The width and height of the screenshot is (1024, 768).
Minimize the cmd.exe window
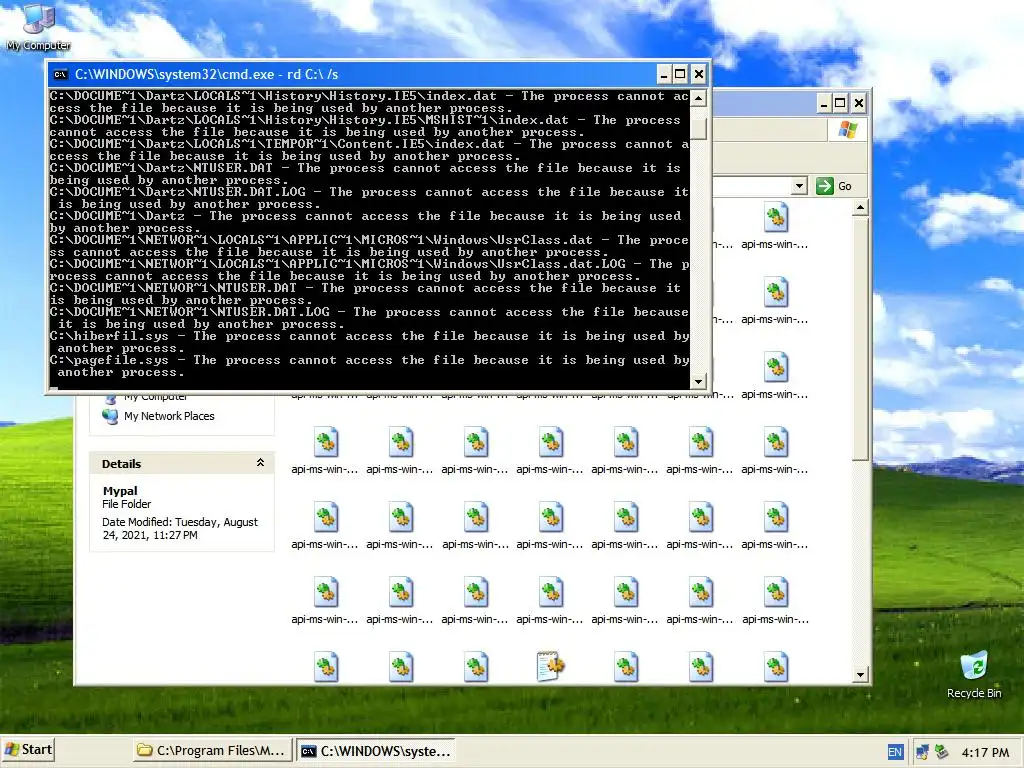tap(664, 74)
